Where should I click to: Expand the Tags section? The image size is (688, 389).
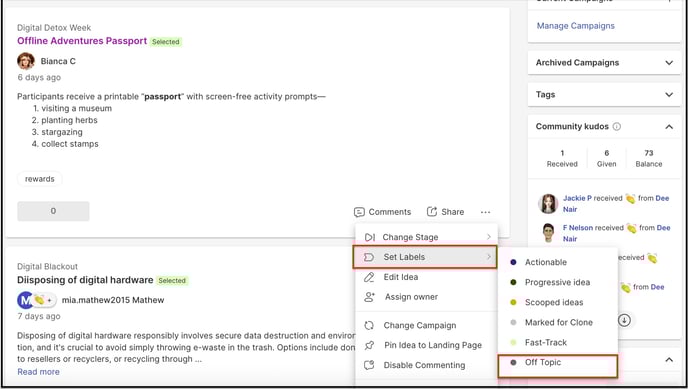669,95
